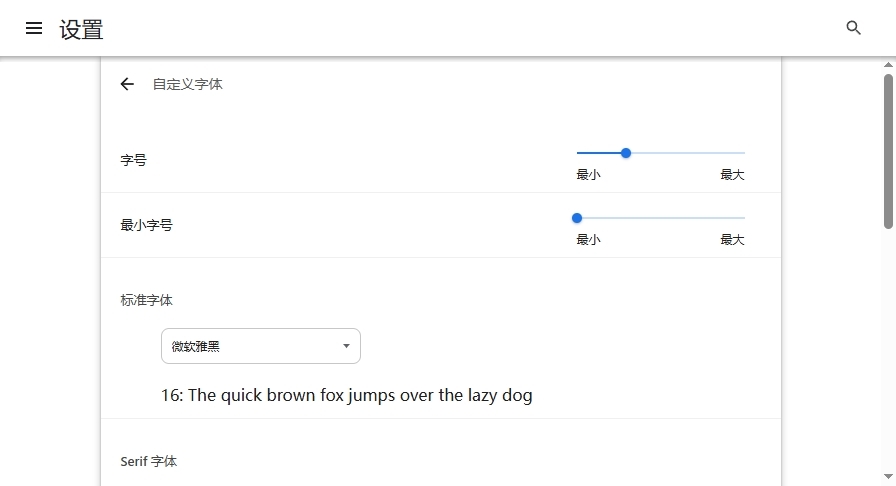The height and width of the screenshot is (486, 896).
Task: Click the 设置 page title
Action: 81,29
